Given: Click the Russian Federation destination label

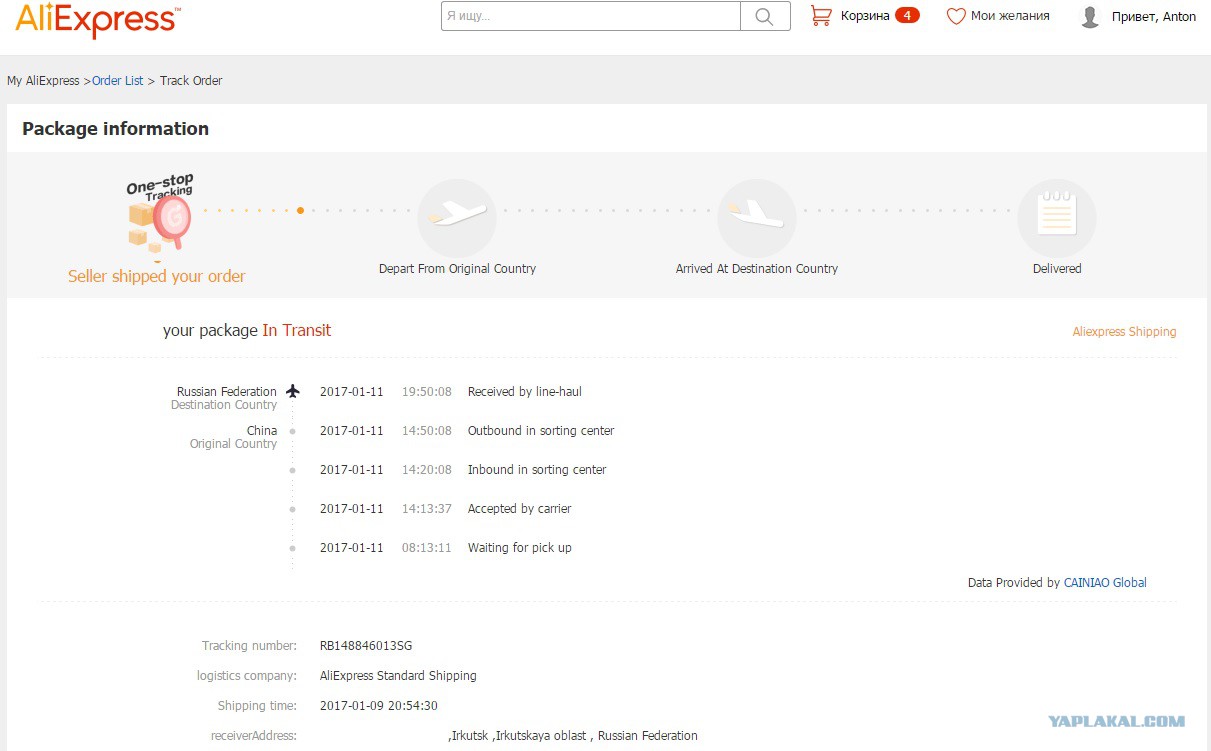Looking at the screenshot, I should click(x=227, y=392).
